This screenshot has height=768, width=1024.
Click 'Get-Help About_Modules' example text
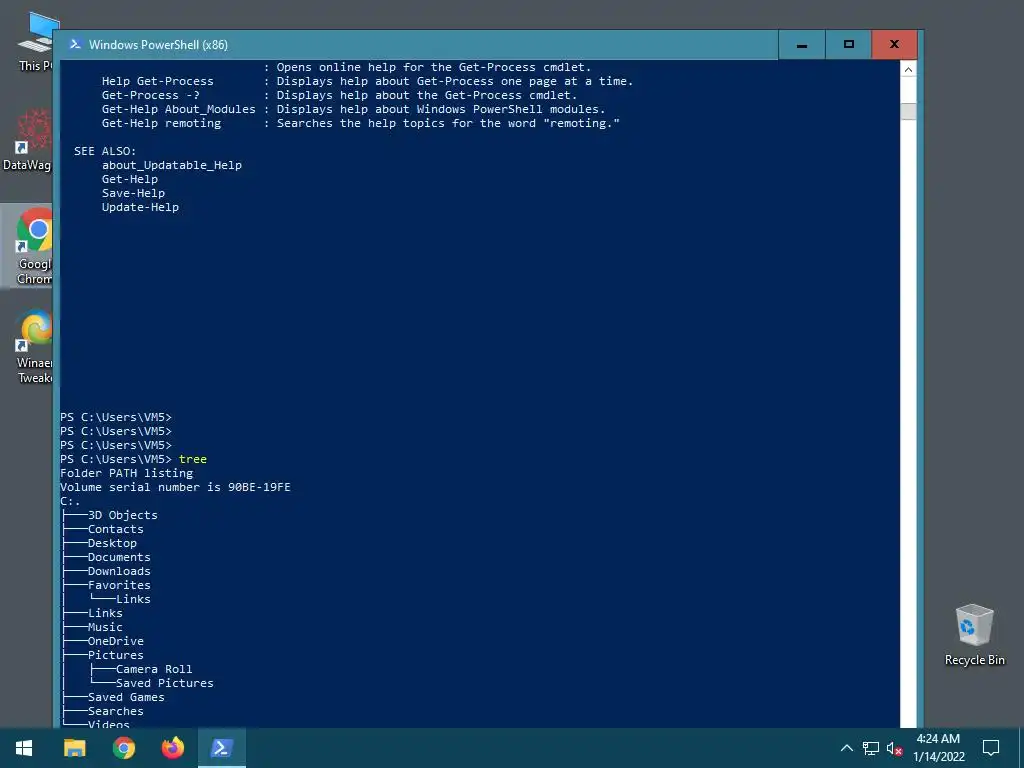pyautogui.click(x=178, y=109)
